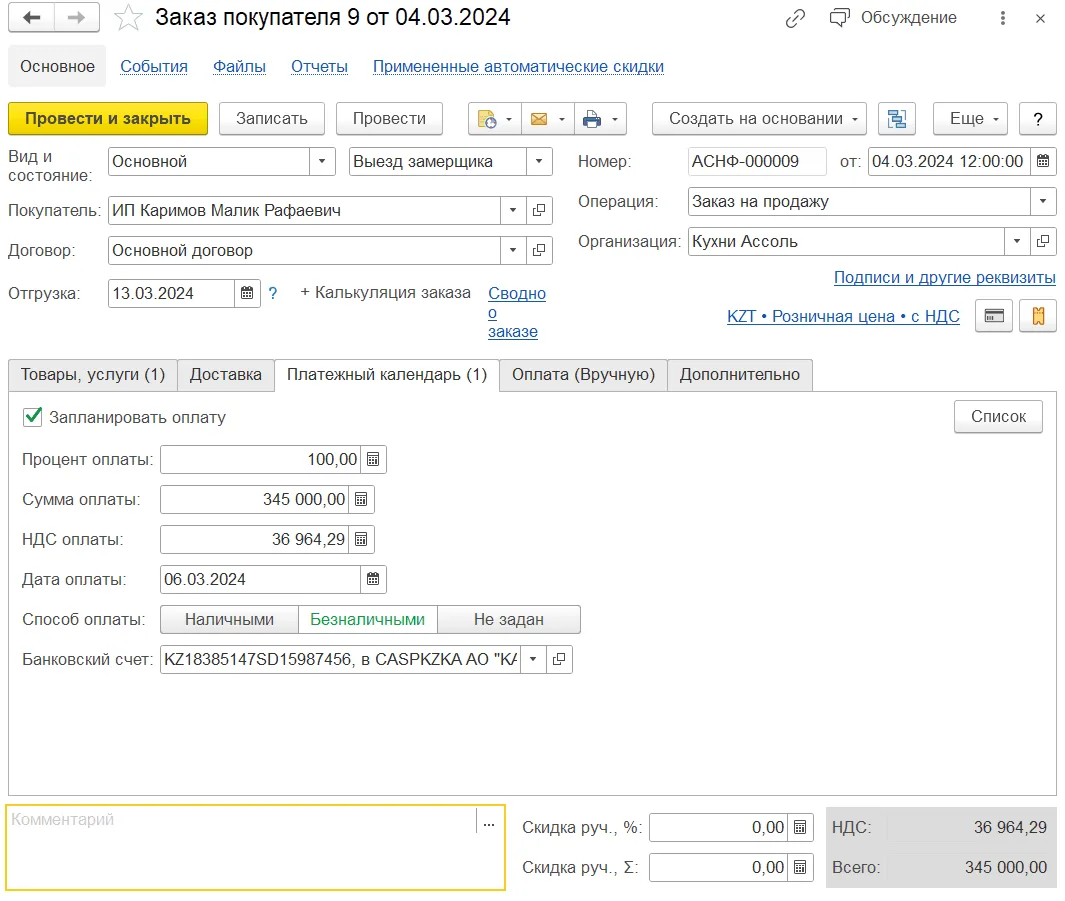Open Покупатель record with open-form icon
Image resolution: width=1065 pixels, height=901 pixels.
[539, 210]
